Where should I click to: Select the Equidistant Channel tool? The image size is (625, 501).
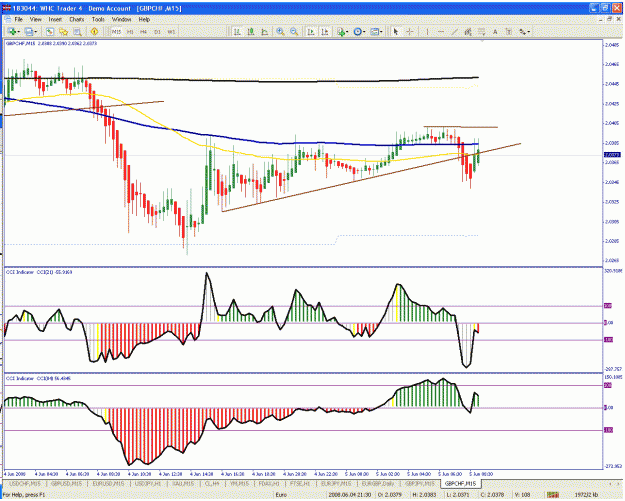pos(468,31)
